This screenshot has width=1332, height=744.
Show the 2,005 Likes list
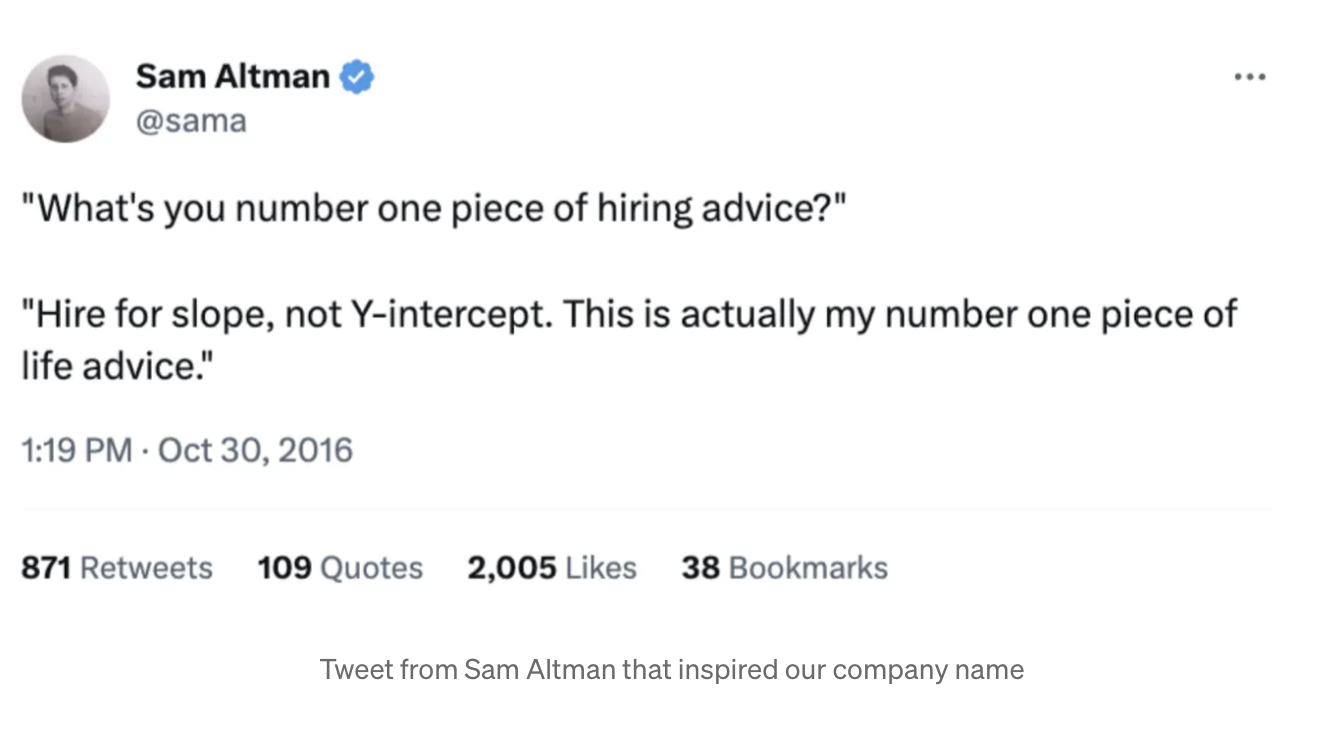click(x=551, y=568)
